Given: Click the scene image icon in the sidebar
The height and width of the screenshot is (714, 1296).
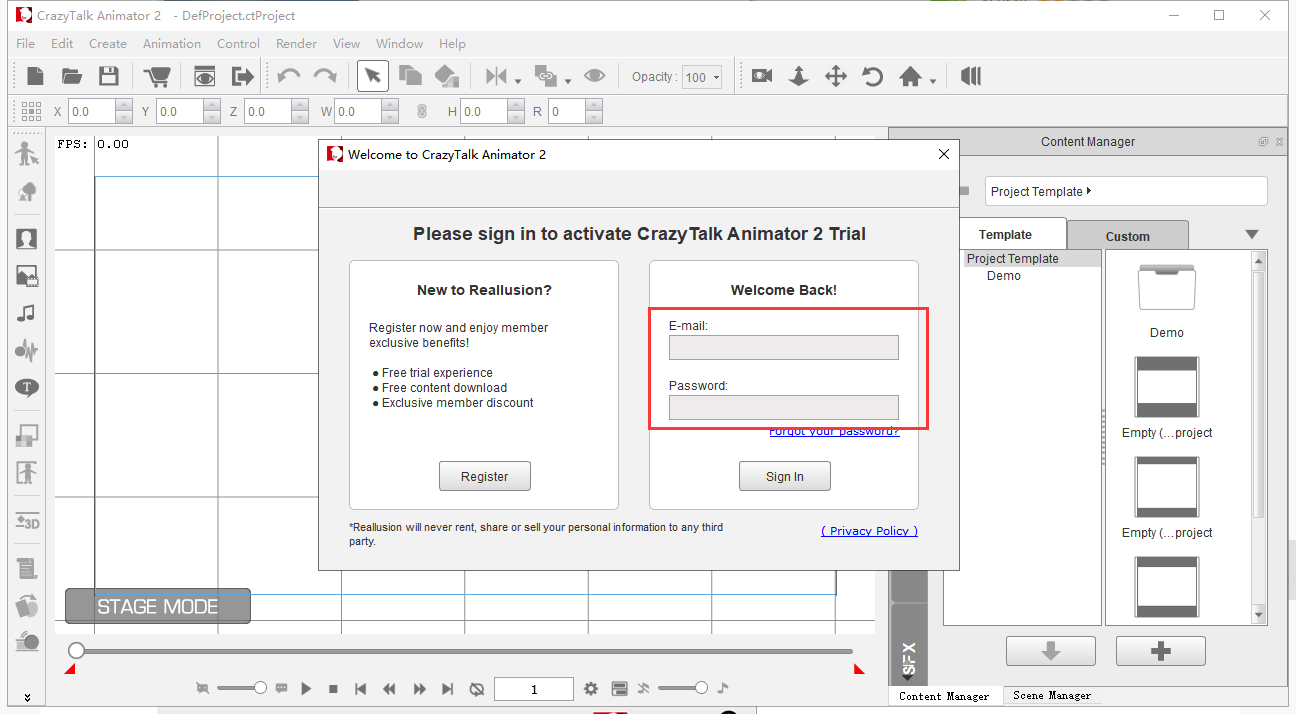Looking at the screenshot, I should 27,276.
